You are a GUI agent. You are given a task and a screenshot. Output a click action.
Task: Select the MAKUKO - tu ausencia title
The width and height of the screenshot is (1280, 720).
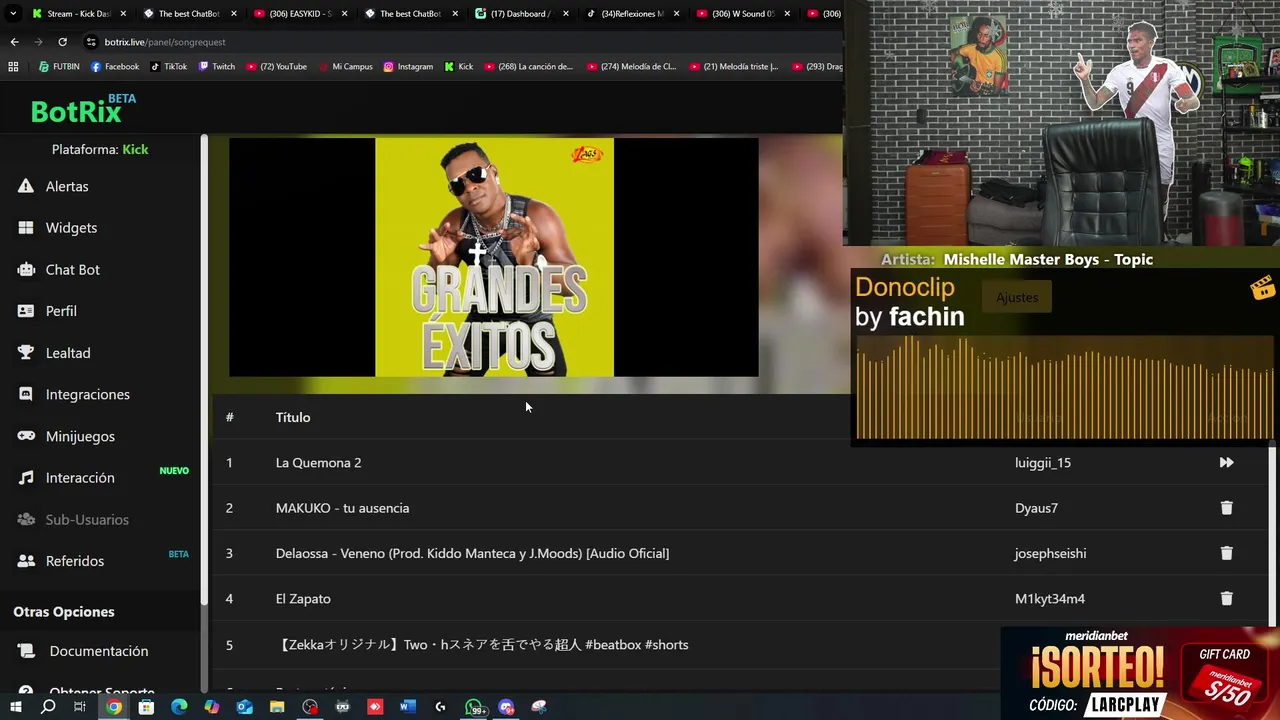pyautogui.click(x=342, y=508)
